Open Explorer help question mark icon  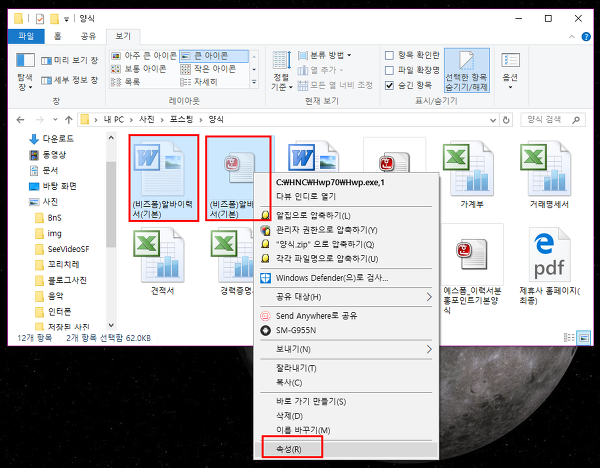point(586,37)
